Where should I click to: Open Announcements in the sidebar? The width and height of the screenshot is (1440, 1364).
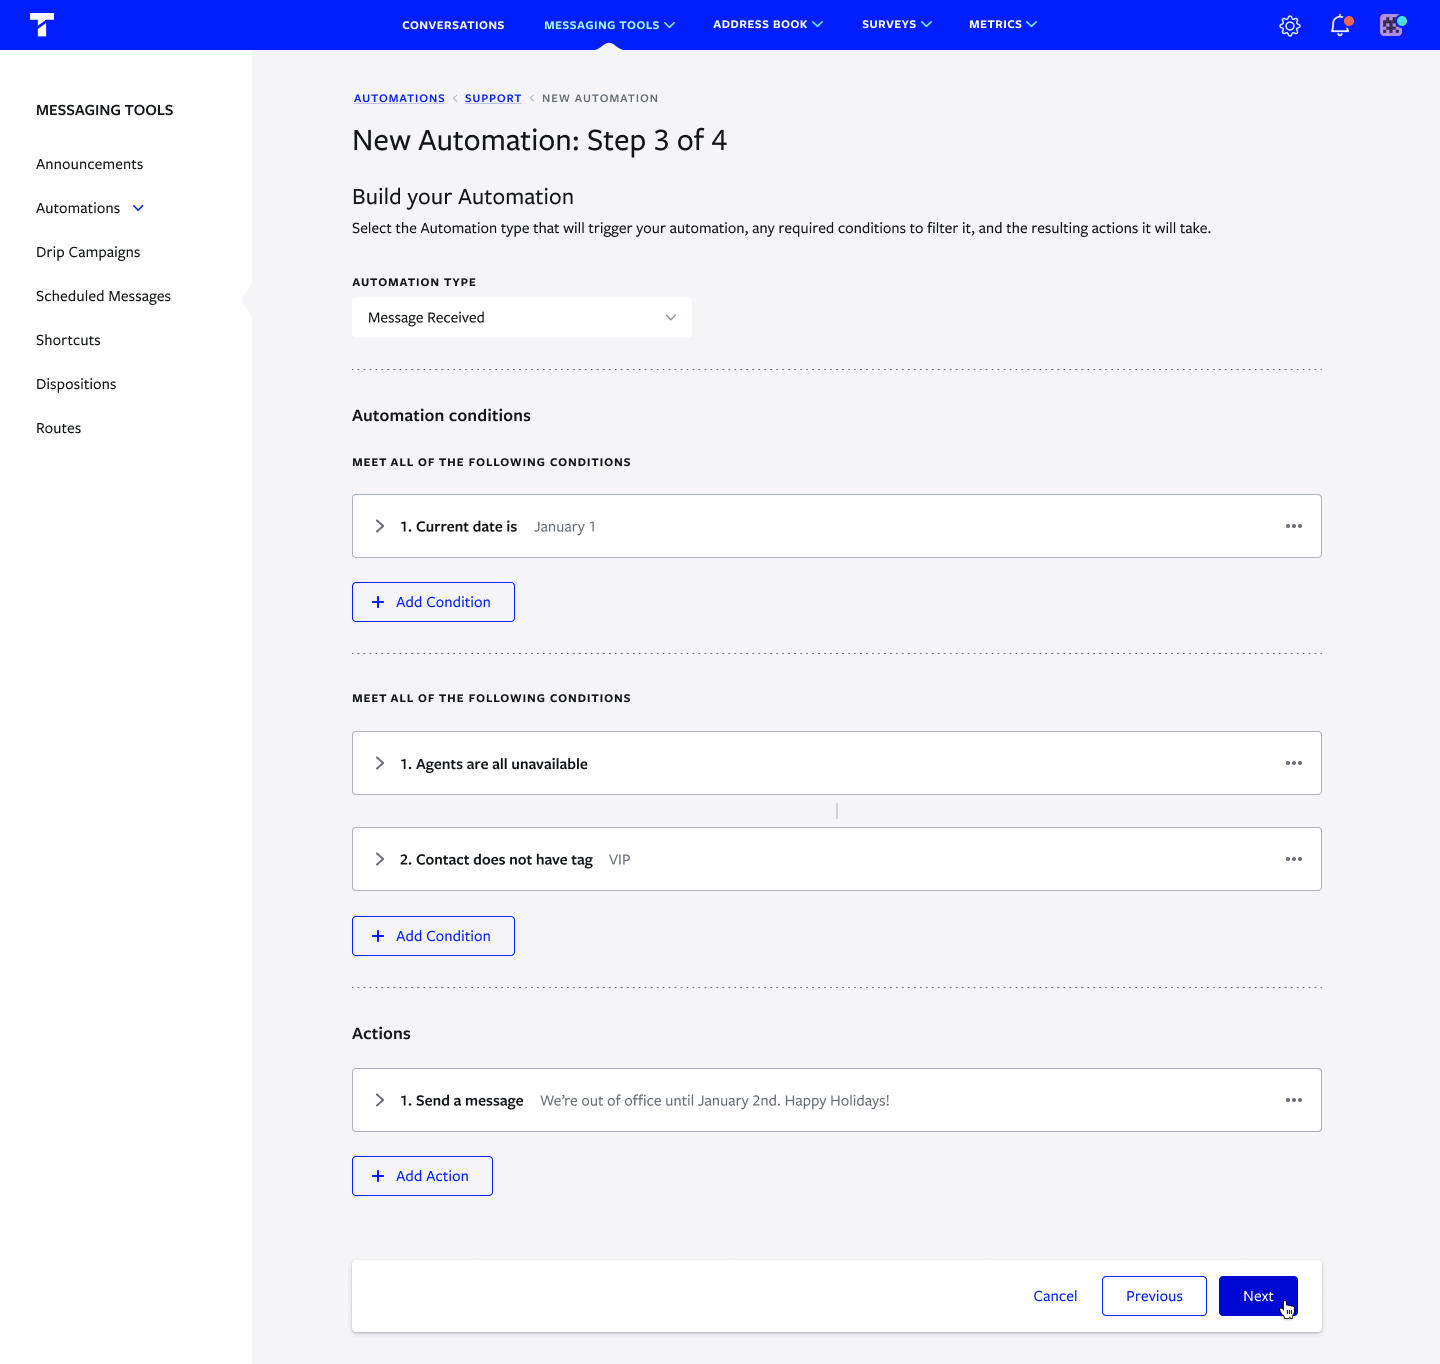pos(89,164)
